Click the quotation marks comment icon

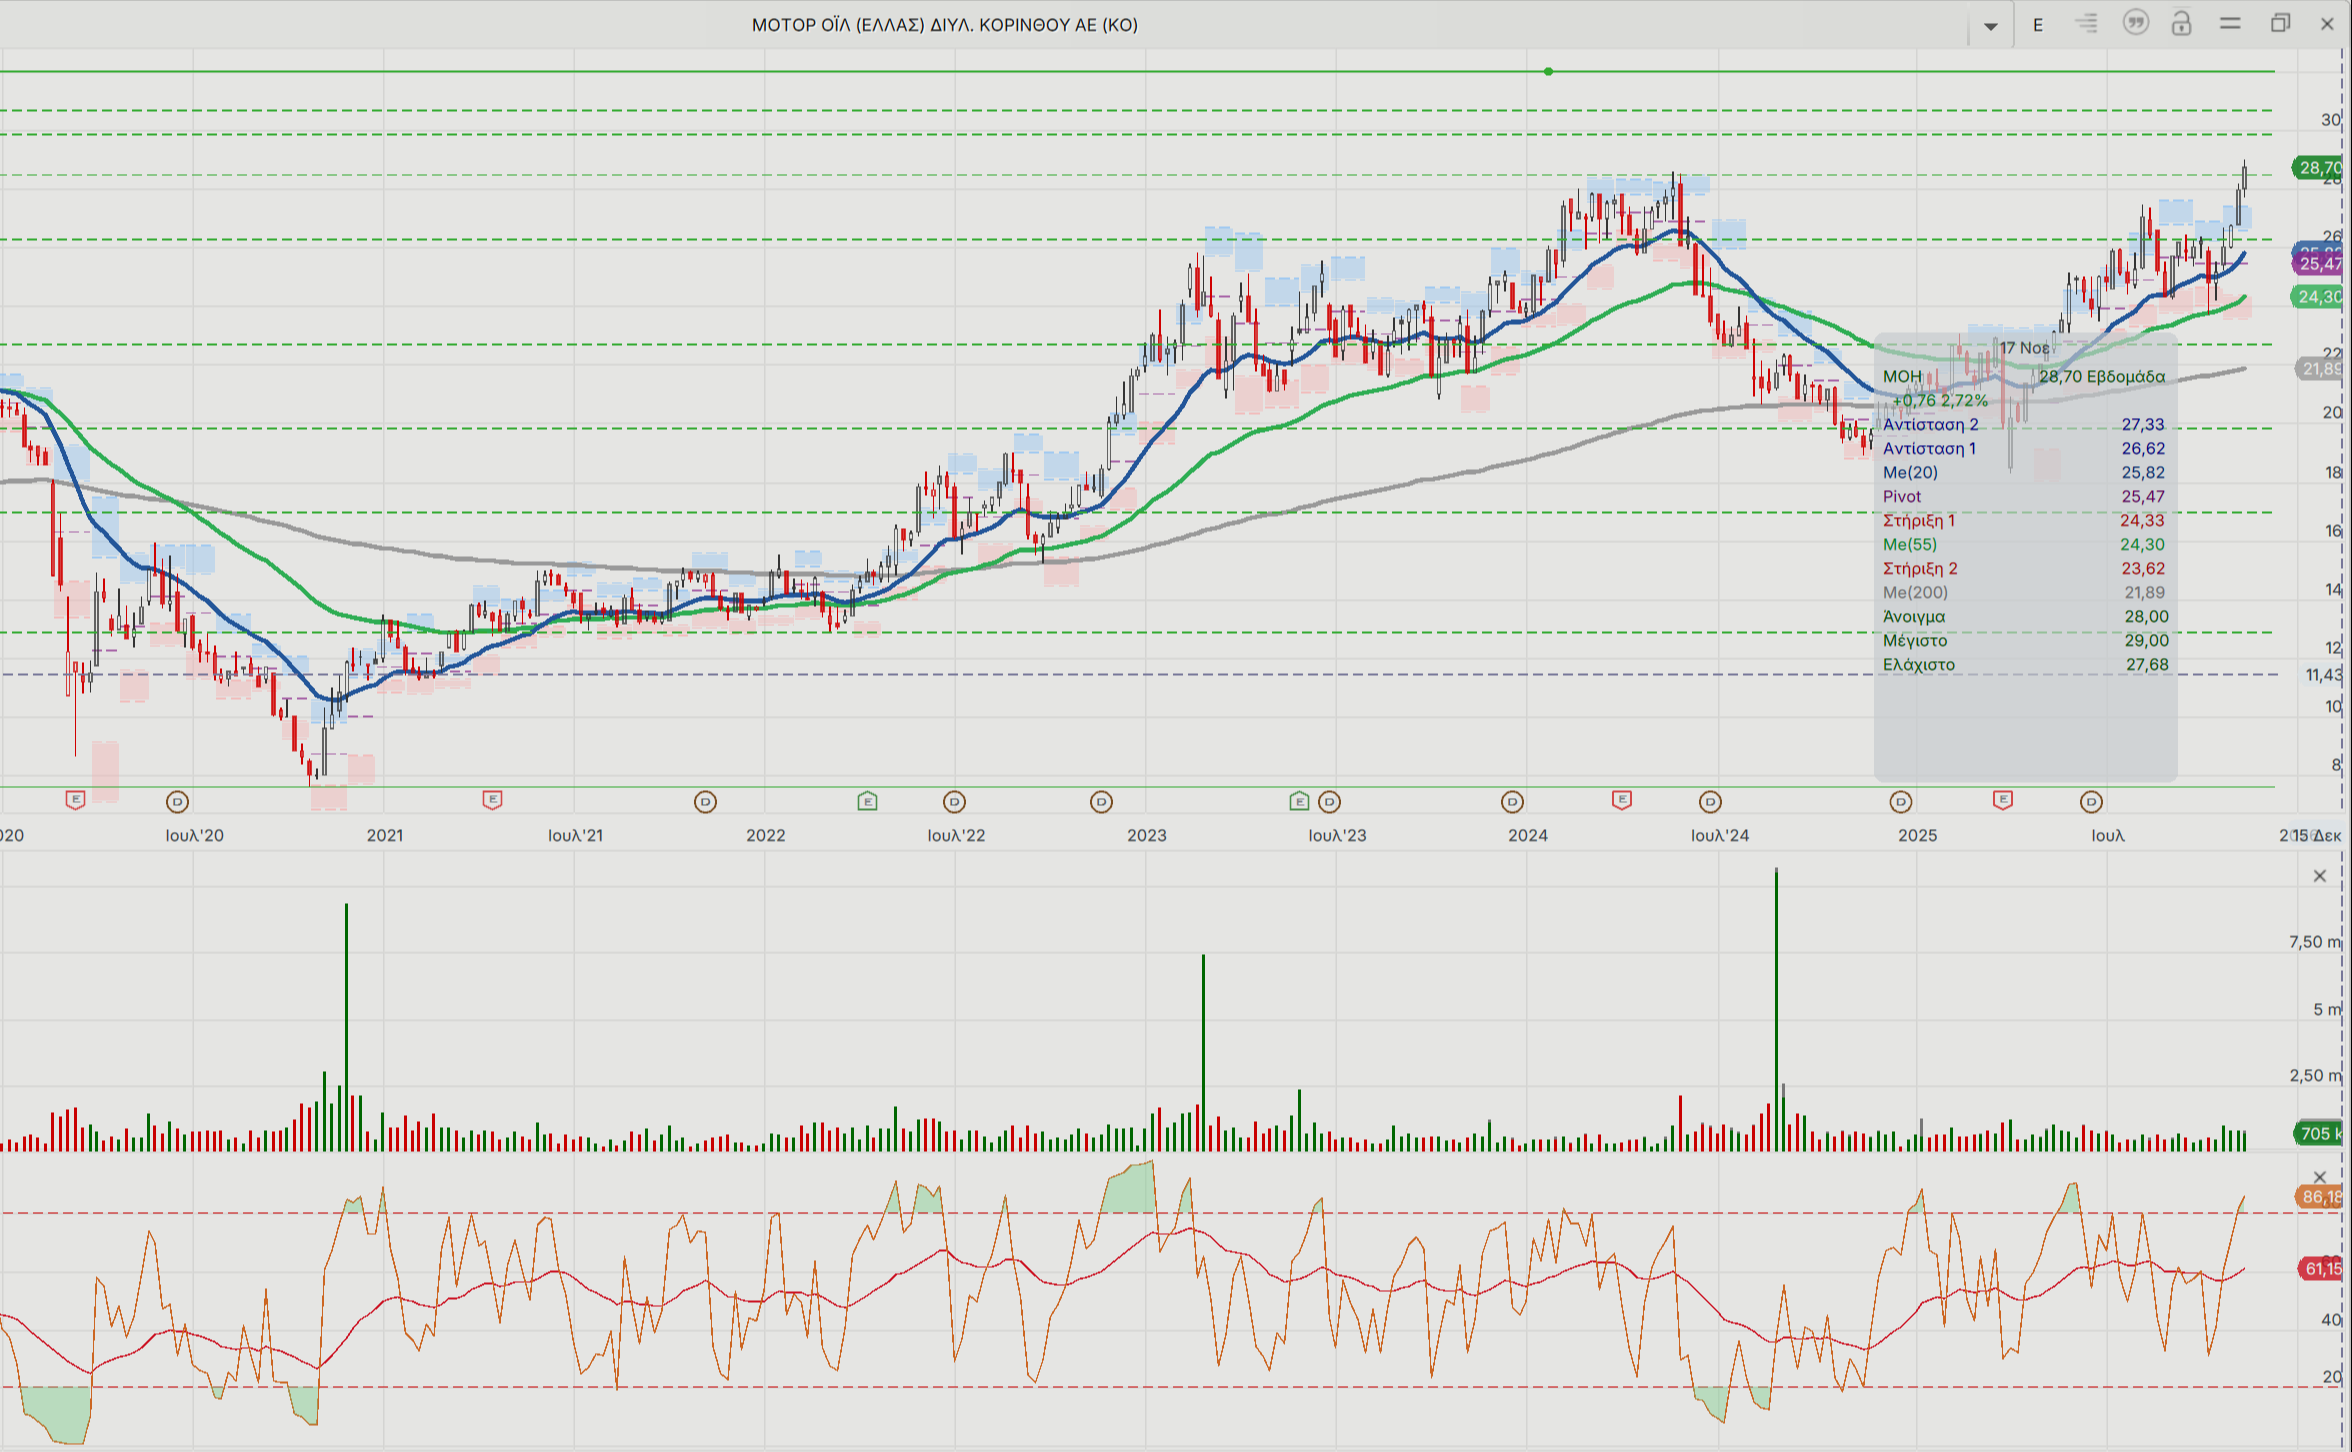(x=2135, y=23)
